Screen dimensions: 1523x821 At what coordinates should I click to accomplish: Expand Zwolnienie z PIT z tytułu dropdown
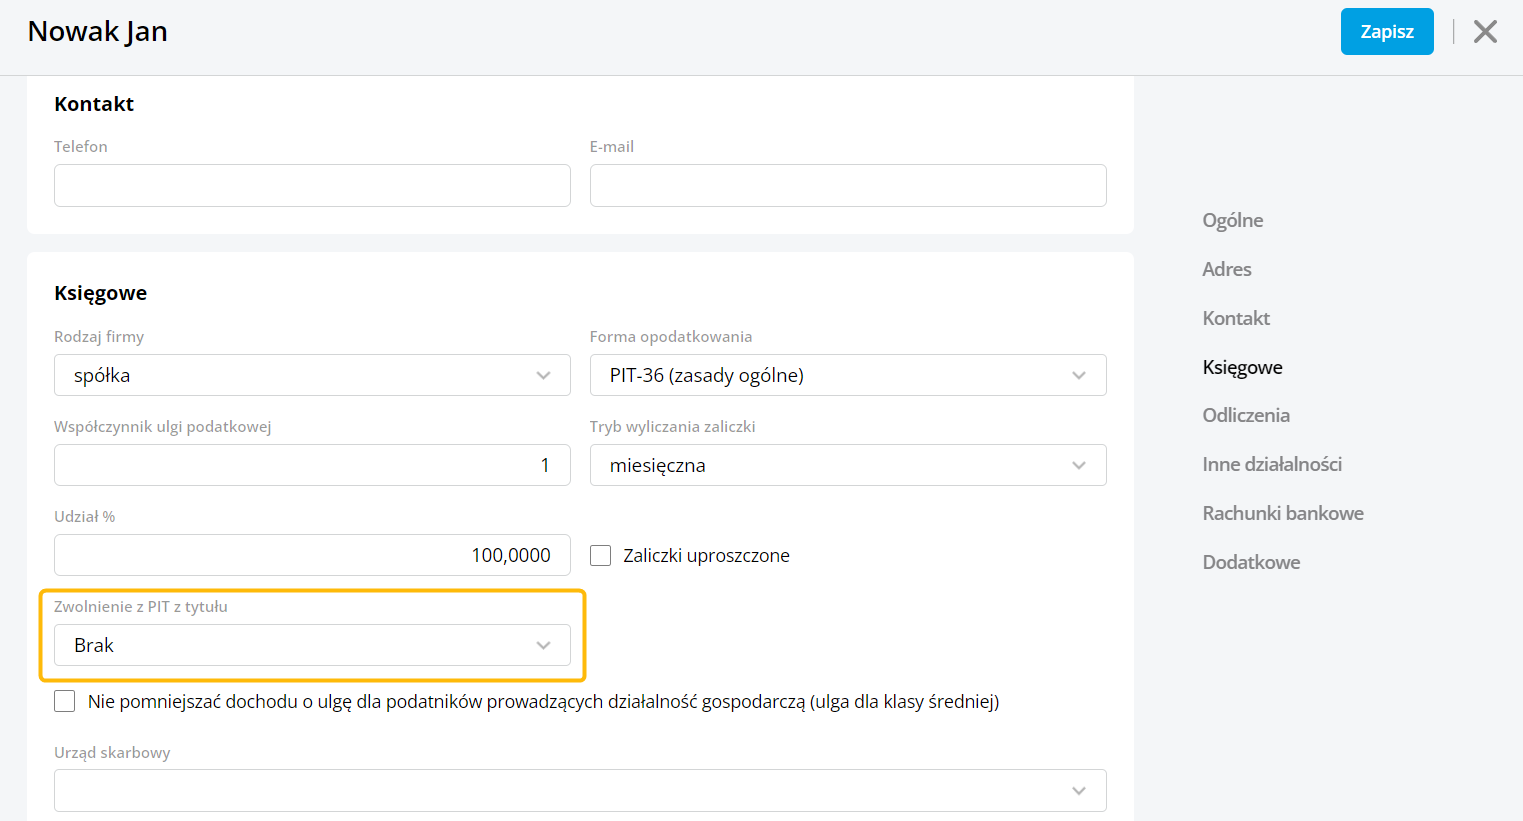pos(312,645)
